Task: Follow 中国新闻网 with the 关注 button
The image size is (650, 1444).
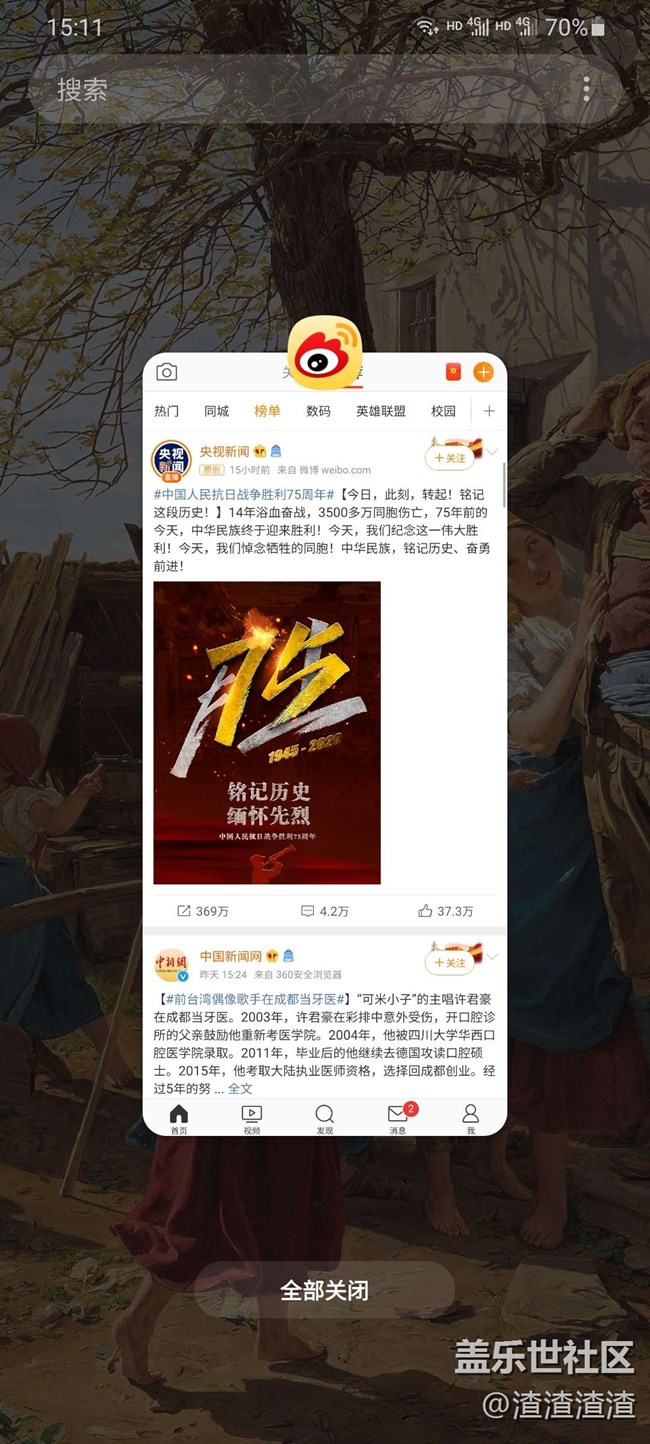Action: [450, 962]
